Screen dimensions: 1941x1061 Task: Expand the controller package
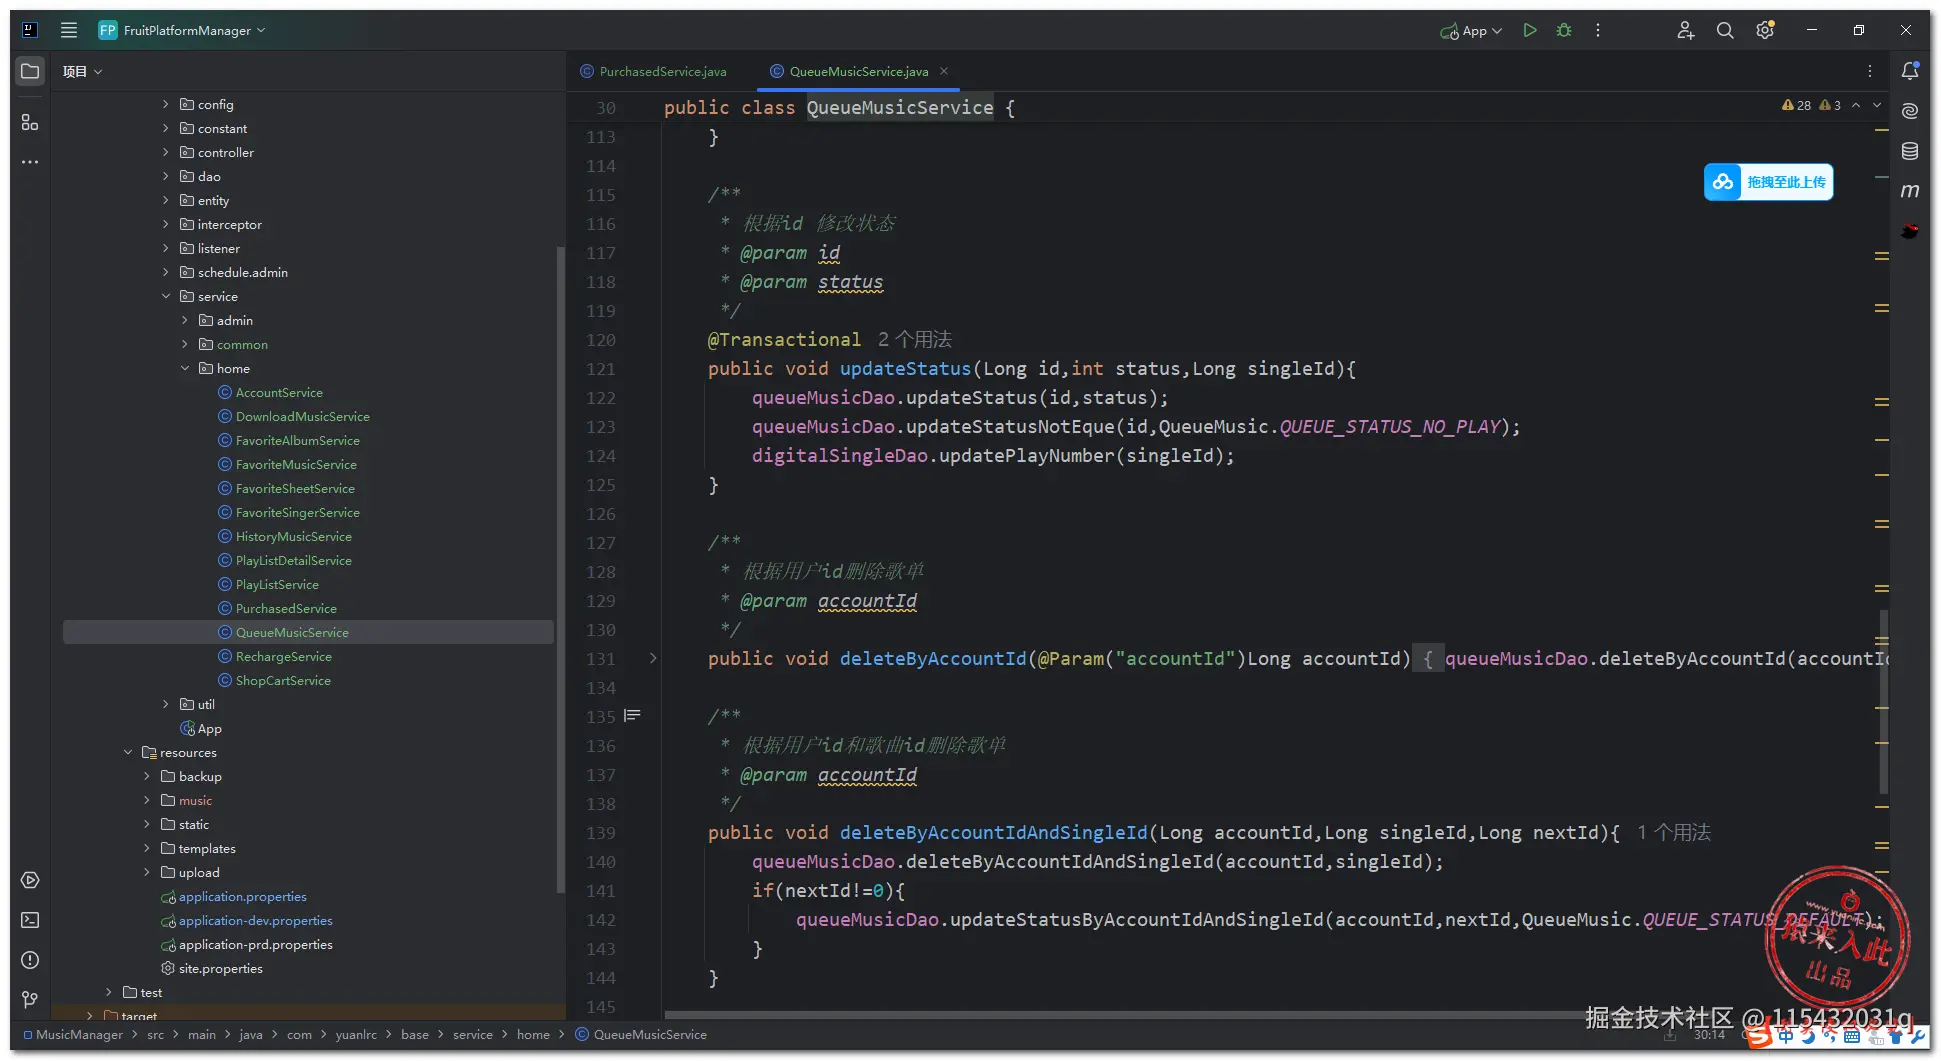166,152
